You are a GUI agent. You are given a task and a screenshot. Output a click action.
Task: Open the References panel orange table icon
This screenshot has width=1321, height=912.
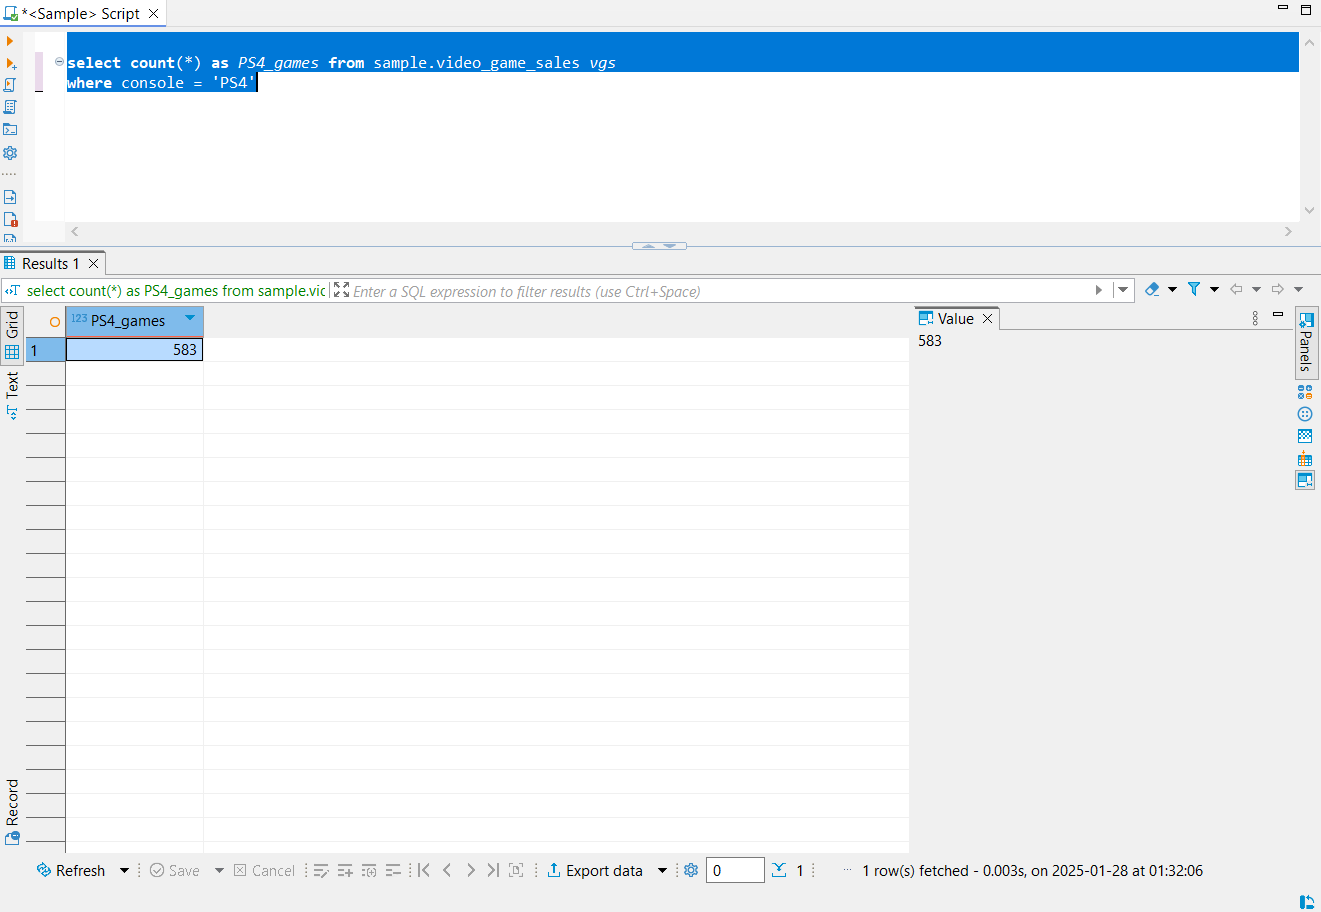coord(1305,458)
